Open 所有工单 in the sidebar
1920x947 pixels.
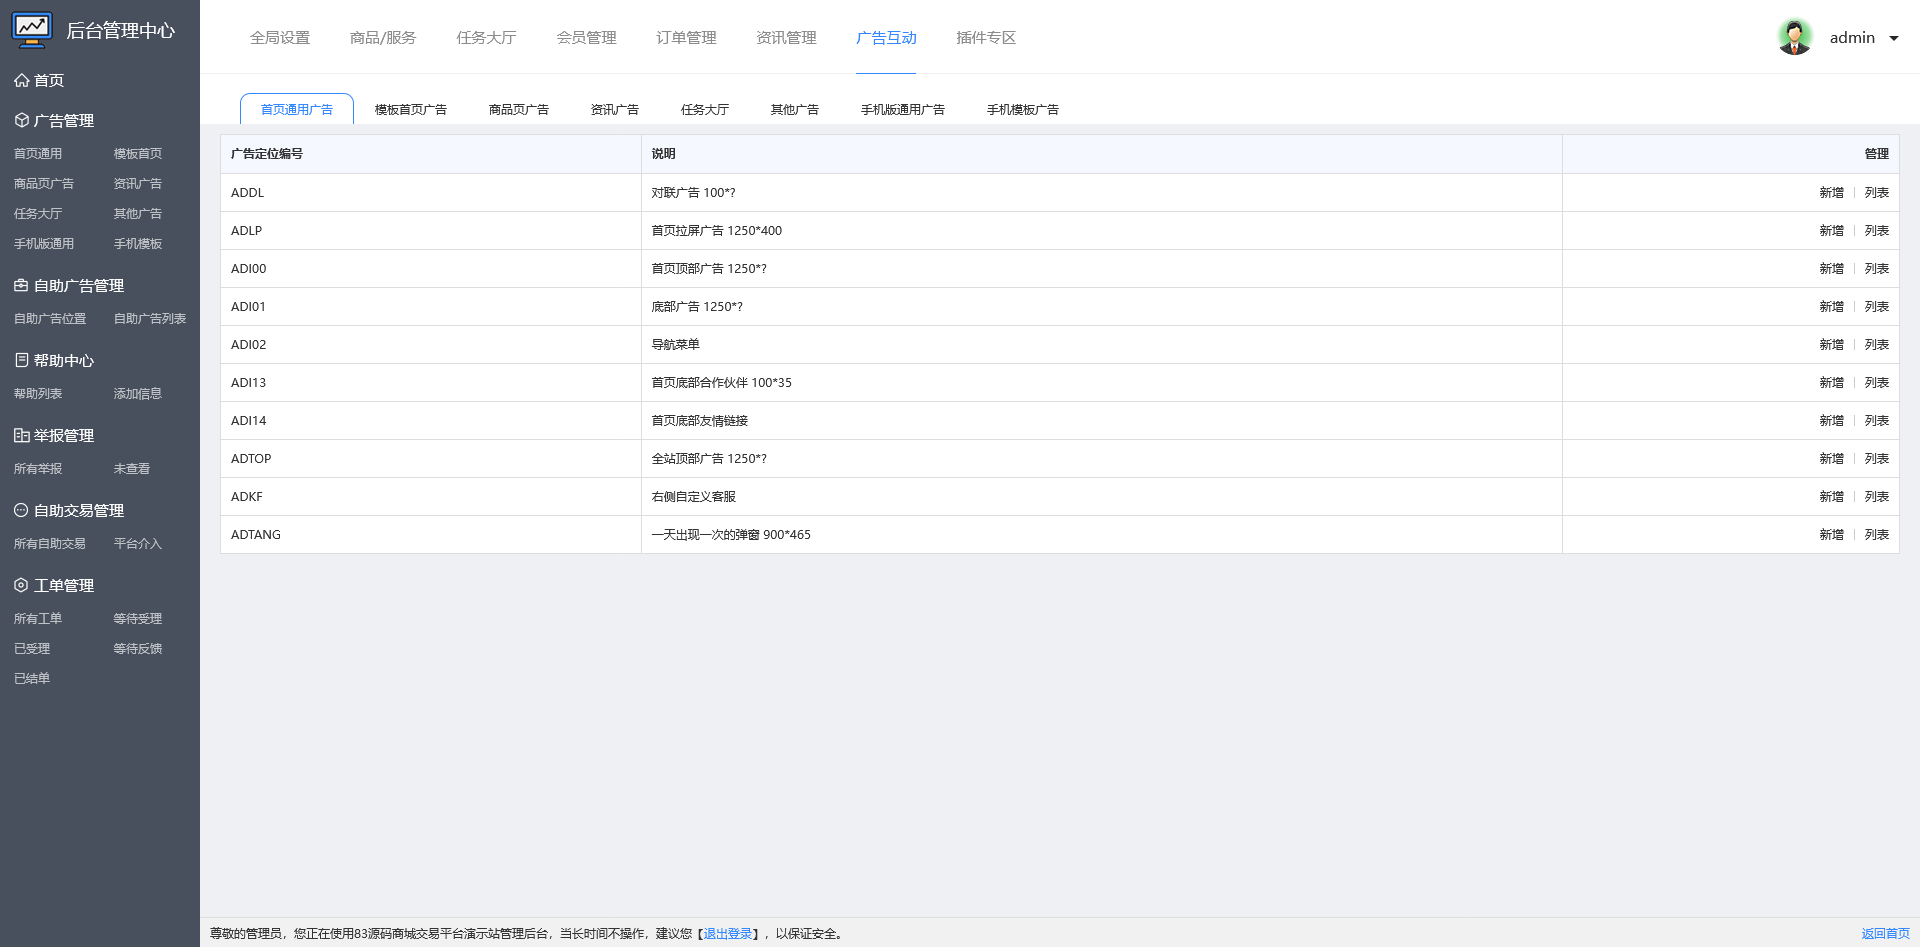coord(38,619)
